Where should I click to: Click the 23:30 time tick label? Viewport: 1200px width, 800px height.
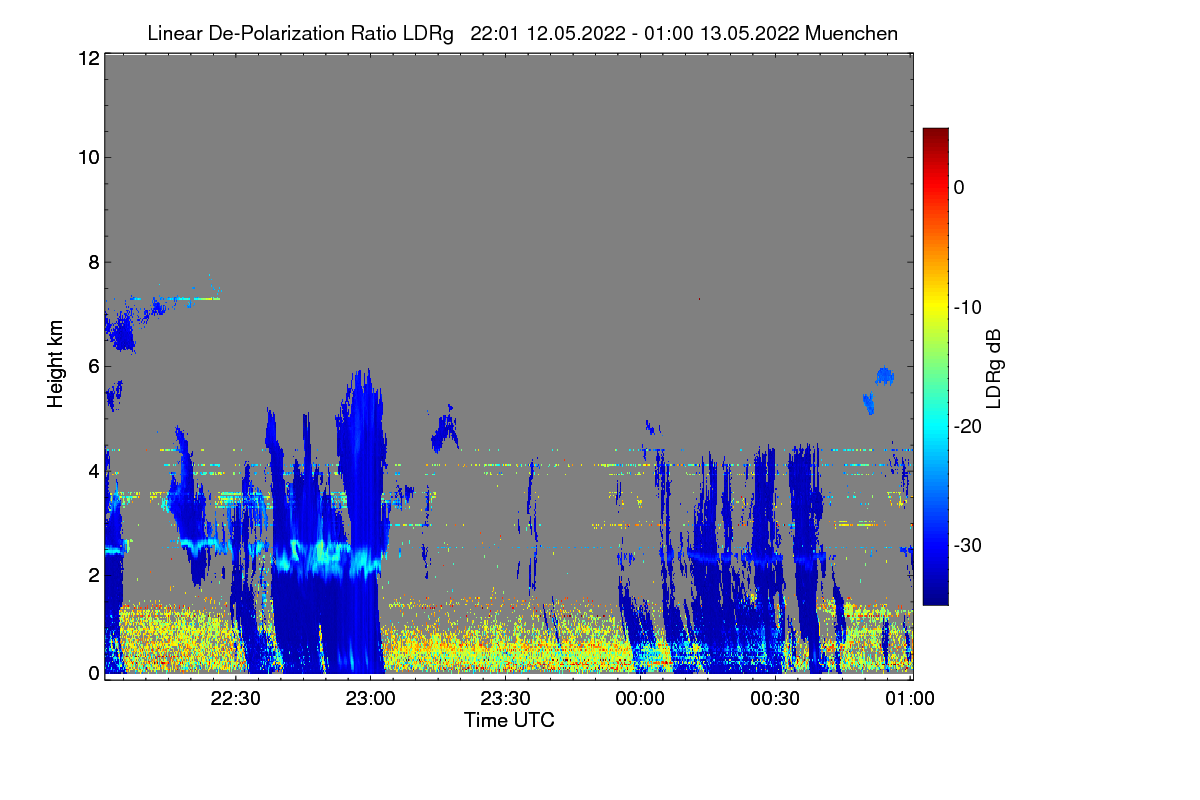[x=505, y=699]
